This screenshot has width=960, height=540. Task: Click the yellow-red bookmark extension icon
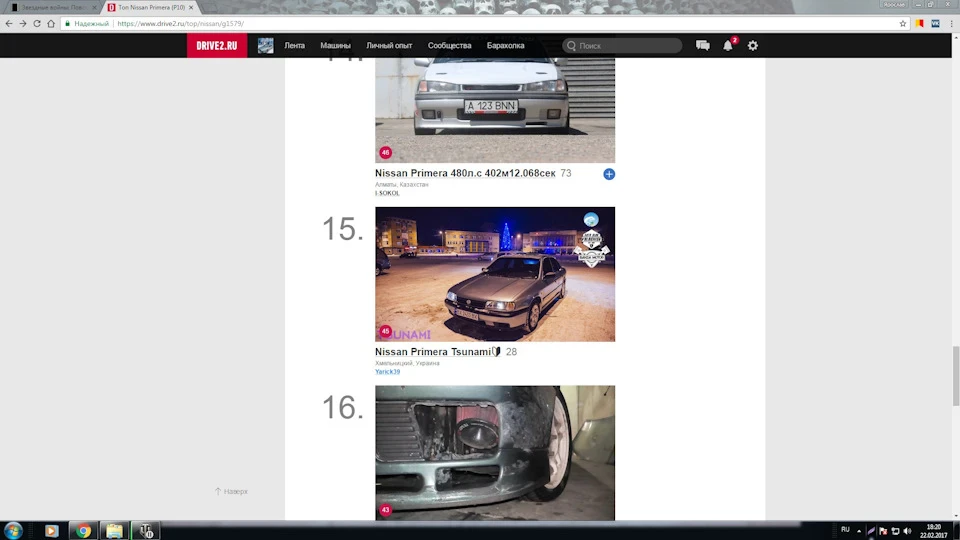point(919,23)
